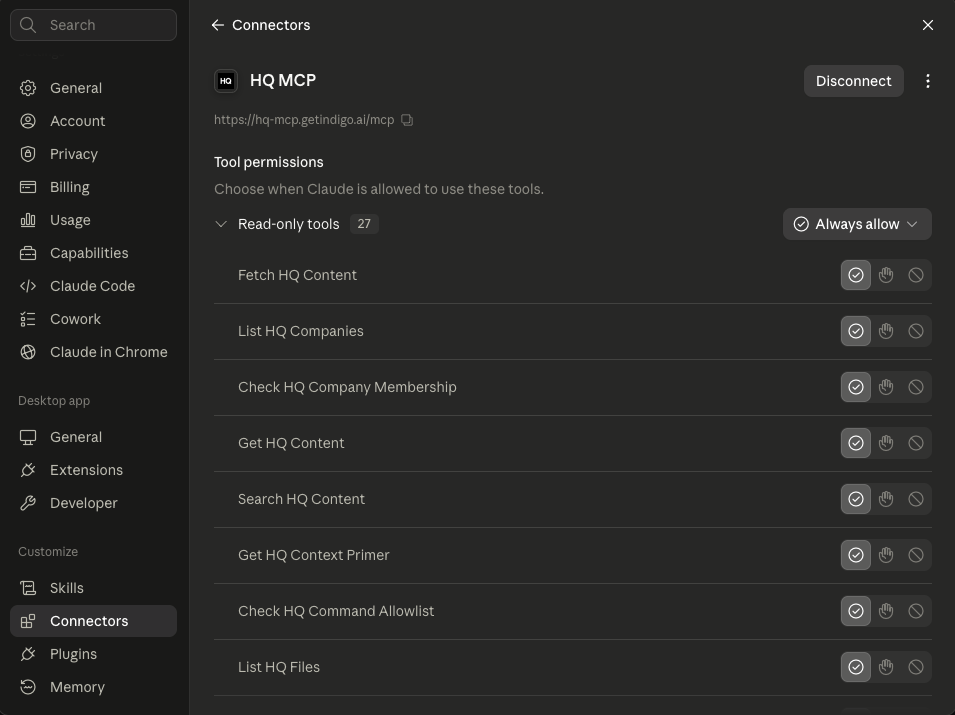
Task: Disconnect the HQ MCP connector
Action: (x=853, y=81)
